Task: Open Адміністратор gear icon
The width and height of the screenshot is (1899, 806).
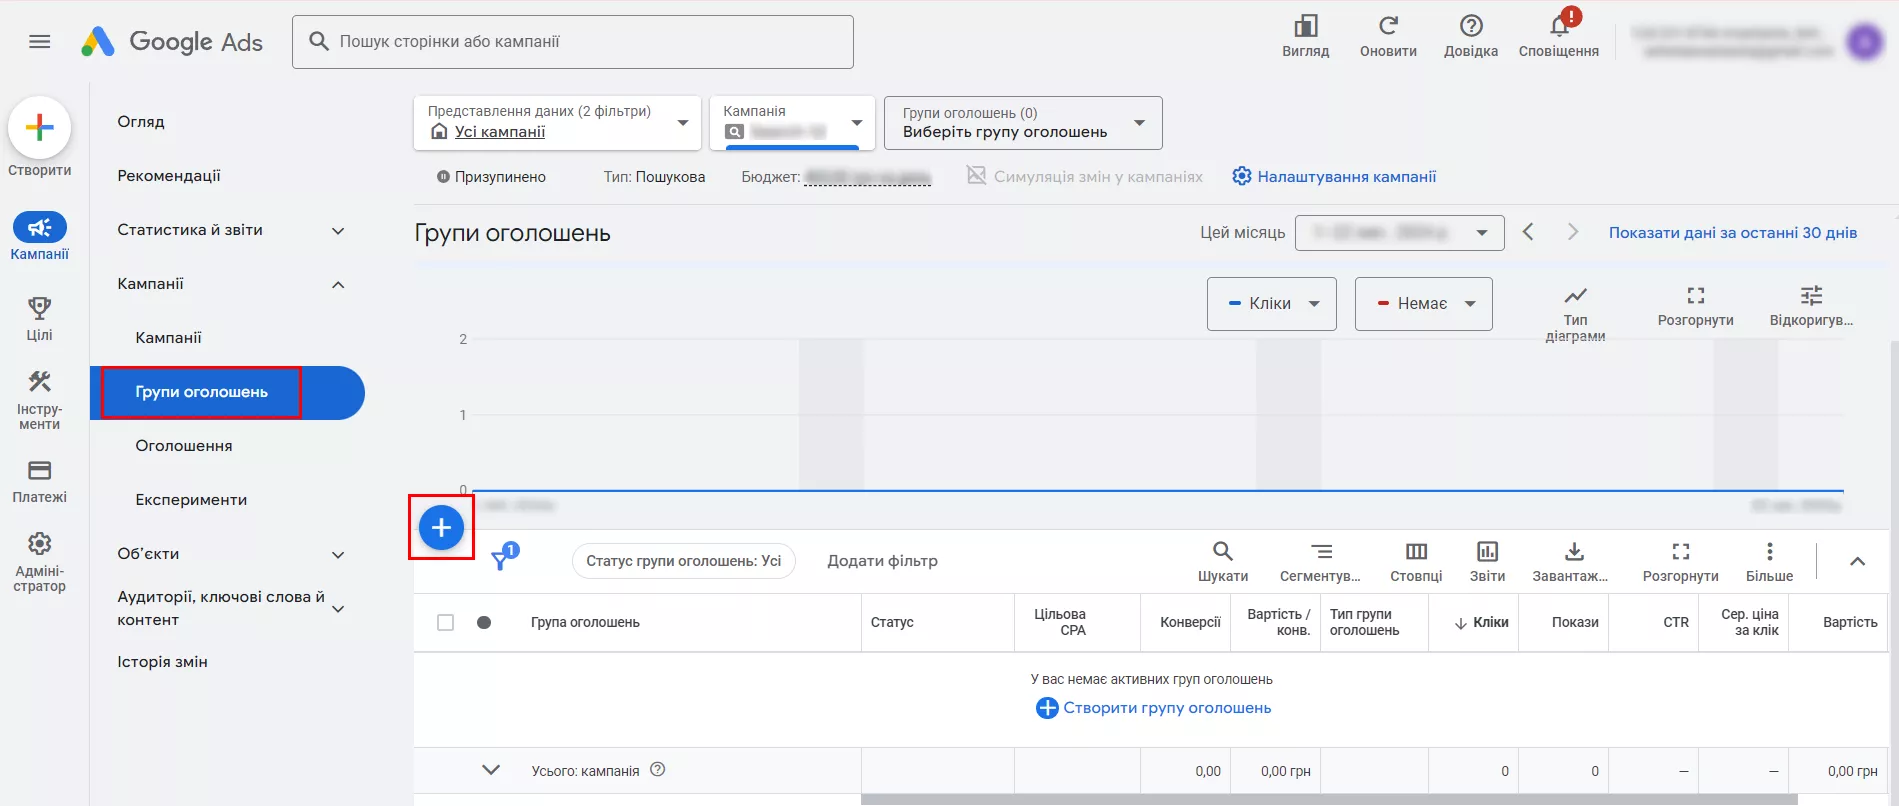Action: [x=40, y=544]
